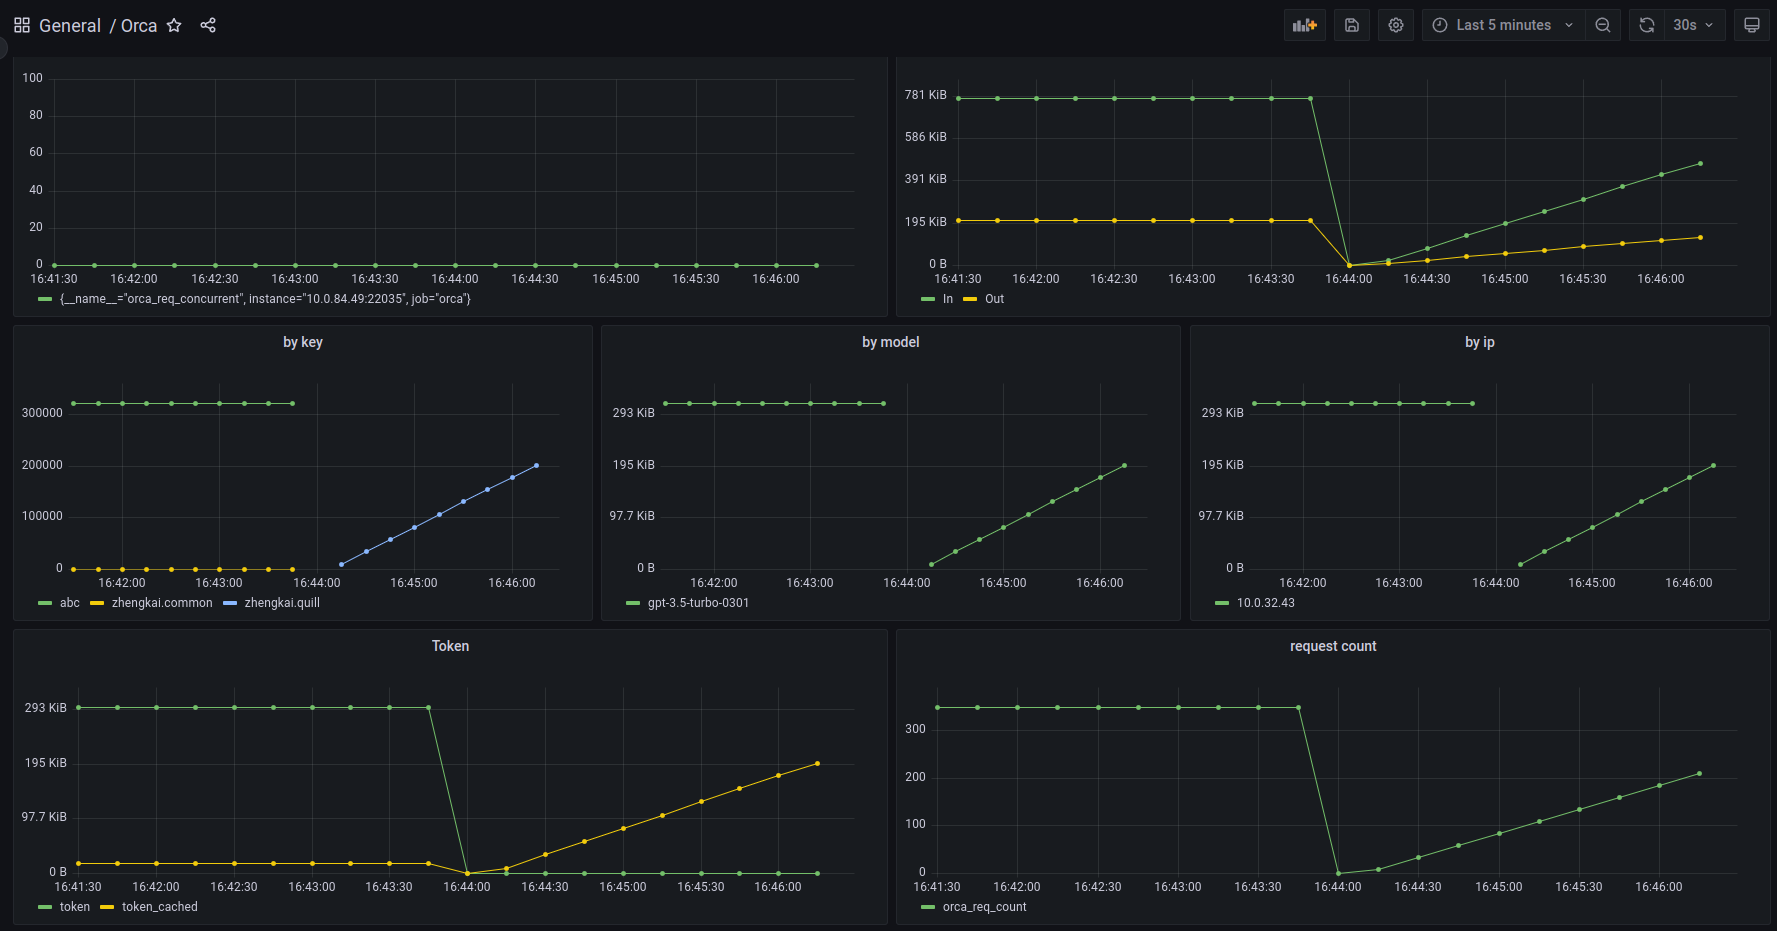Click the Orca dashboard name
This screenshot has width=1777, height=931.
tap(139, 25)
